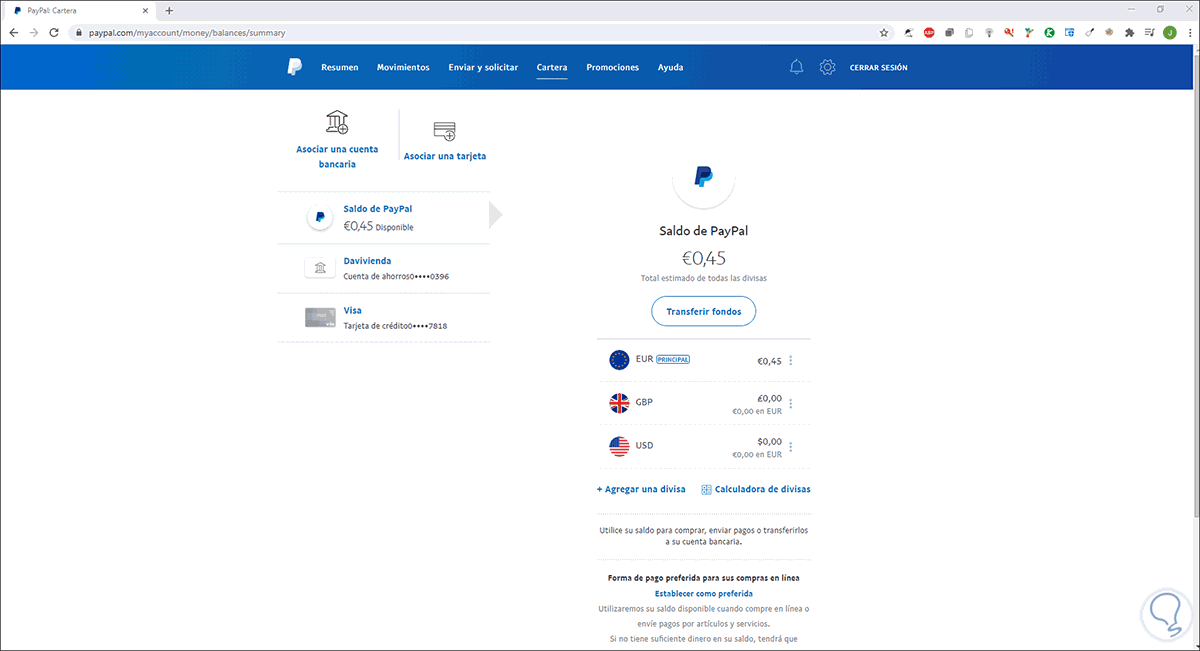Select the Visa credit card entry

[384, 318]
